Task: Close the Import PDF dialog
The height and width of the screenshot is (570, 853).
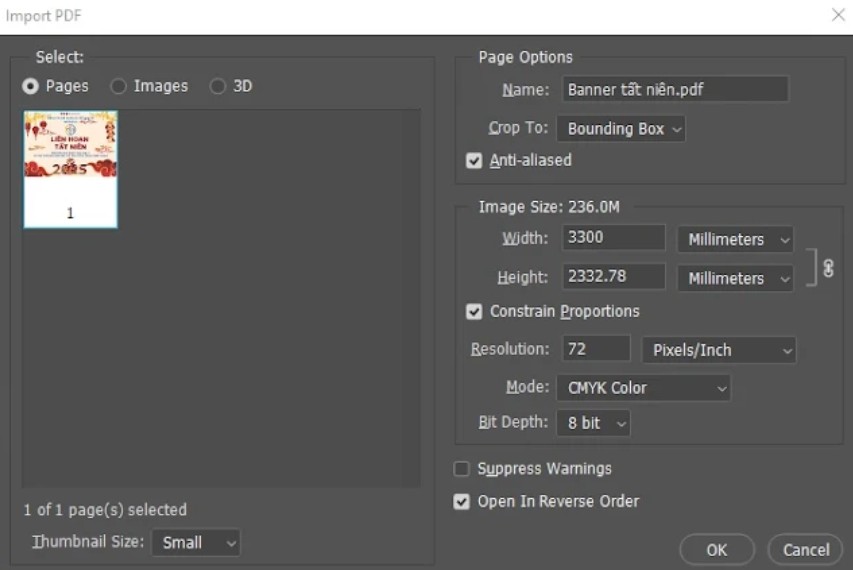Action: 837,15
